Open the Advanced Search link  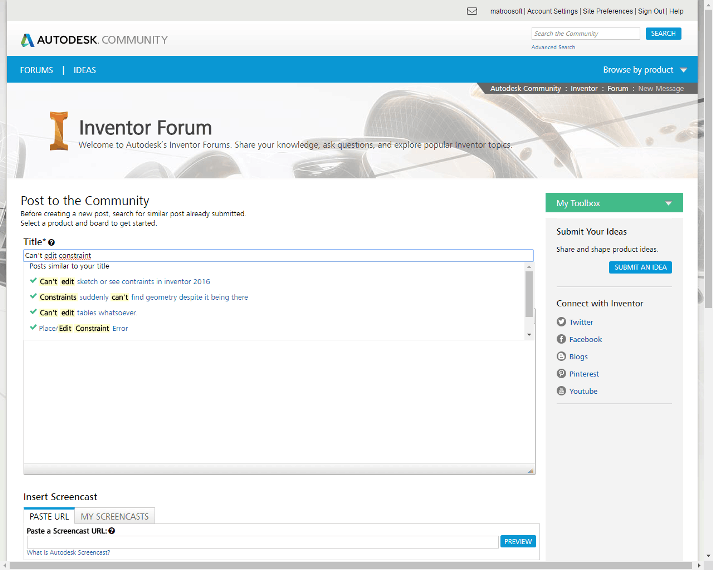(x=553, y=47)
